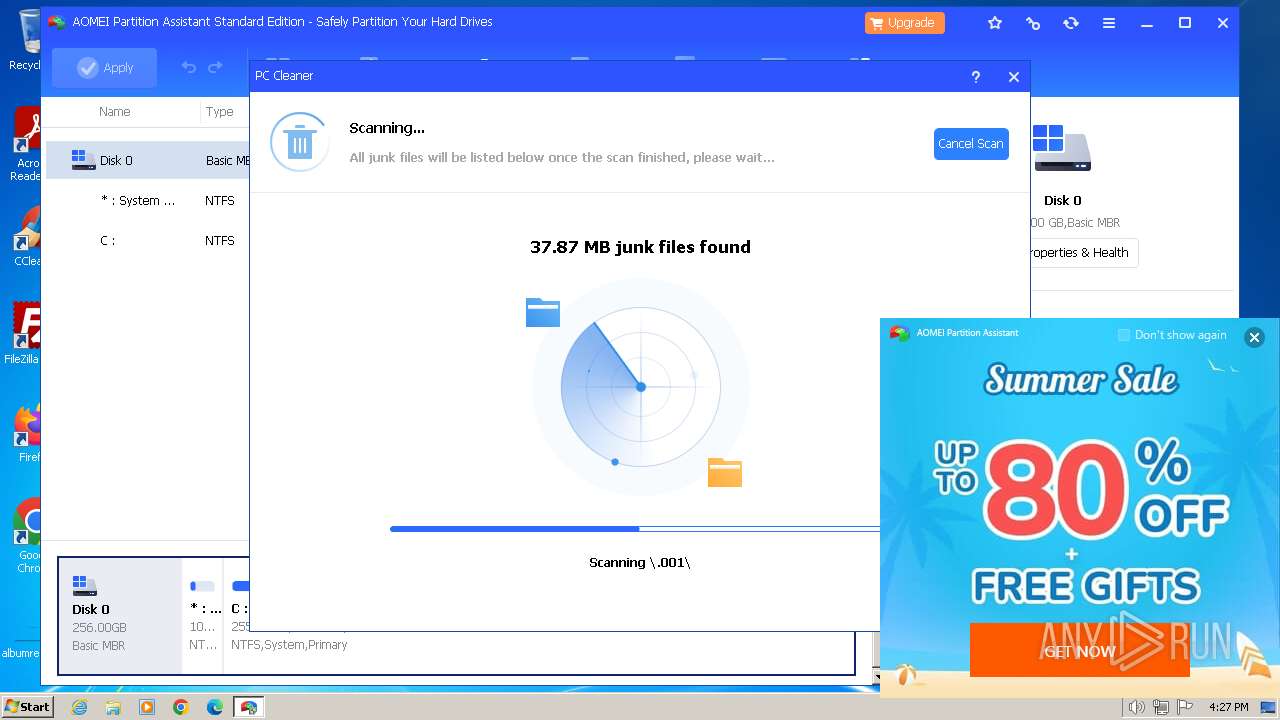The height and width of the screenshot is (720, 1280).
Task: Click AOMEI Partition Assistant taskbar item
Action: (248, 707)
